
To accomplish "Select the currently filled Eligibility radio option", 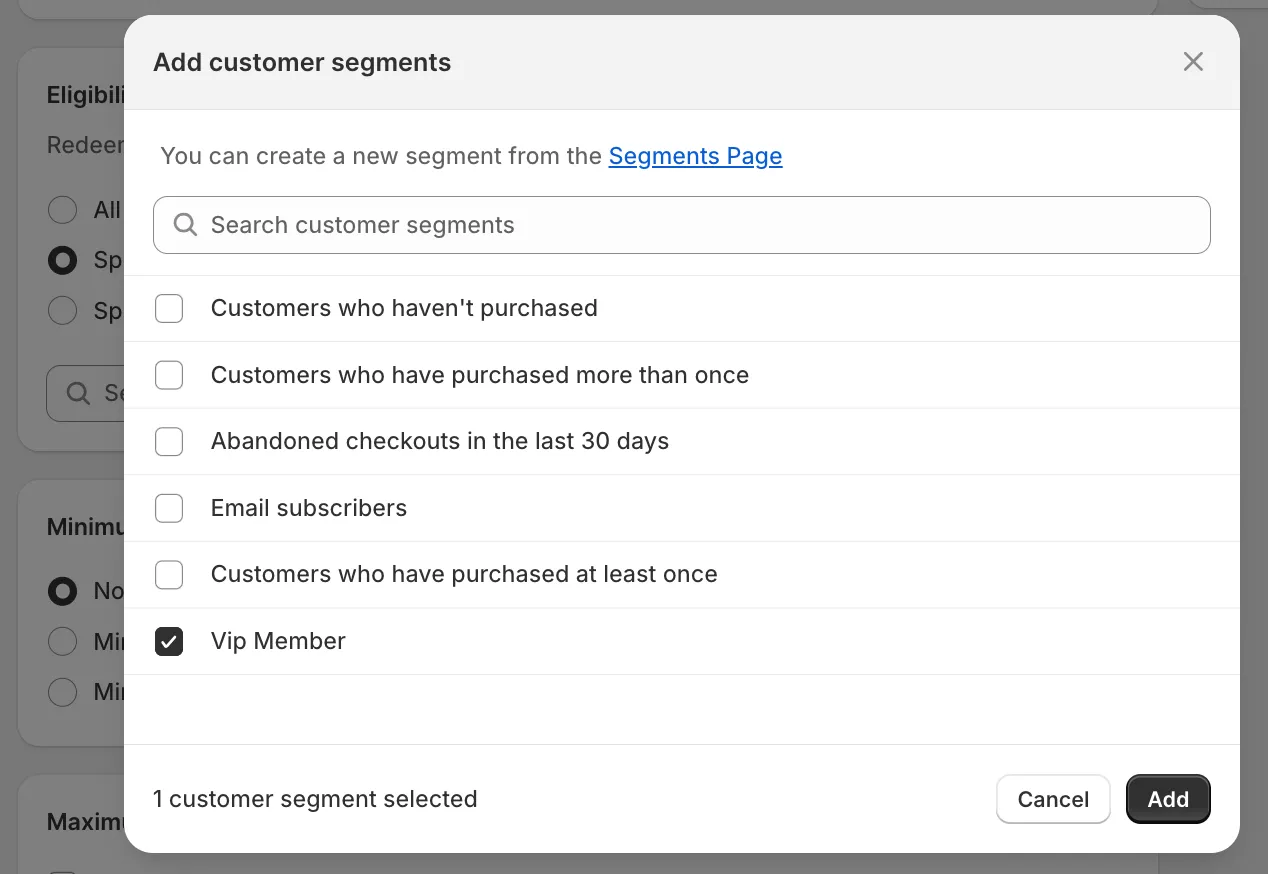I will (x=62, y=260).
